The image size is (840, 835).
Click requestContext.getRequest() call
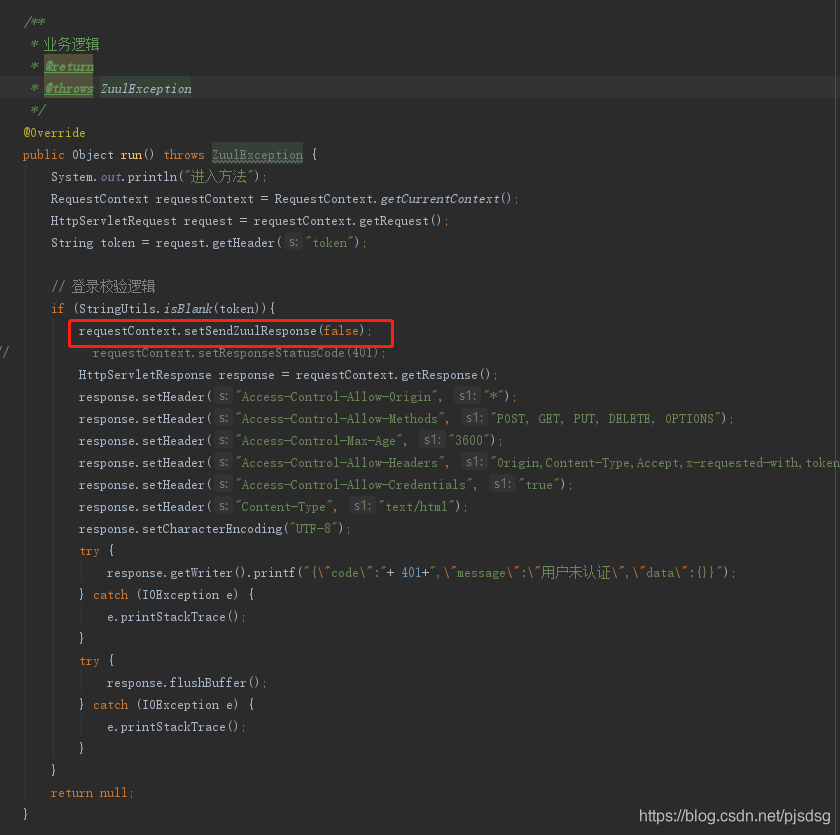click(347, 221)
